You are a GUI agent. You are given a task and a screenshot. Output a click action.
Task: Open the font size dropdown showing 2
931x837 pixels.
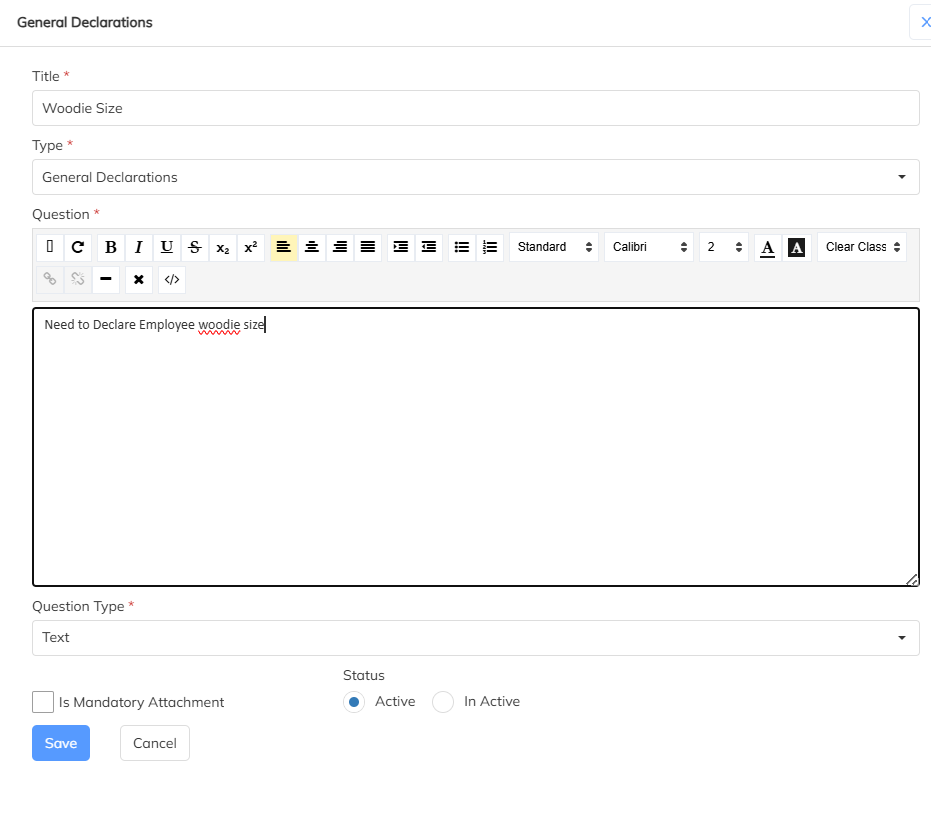tap(724, 247)
